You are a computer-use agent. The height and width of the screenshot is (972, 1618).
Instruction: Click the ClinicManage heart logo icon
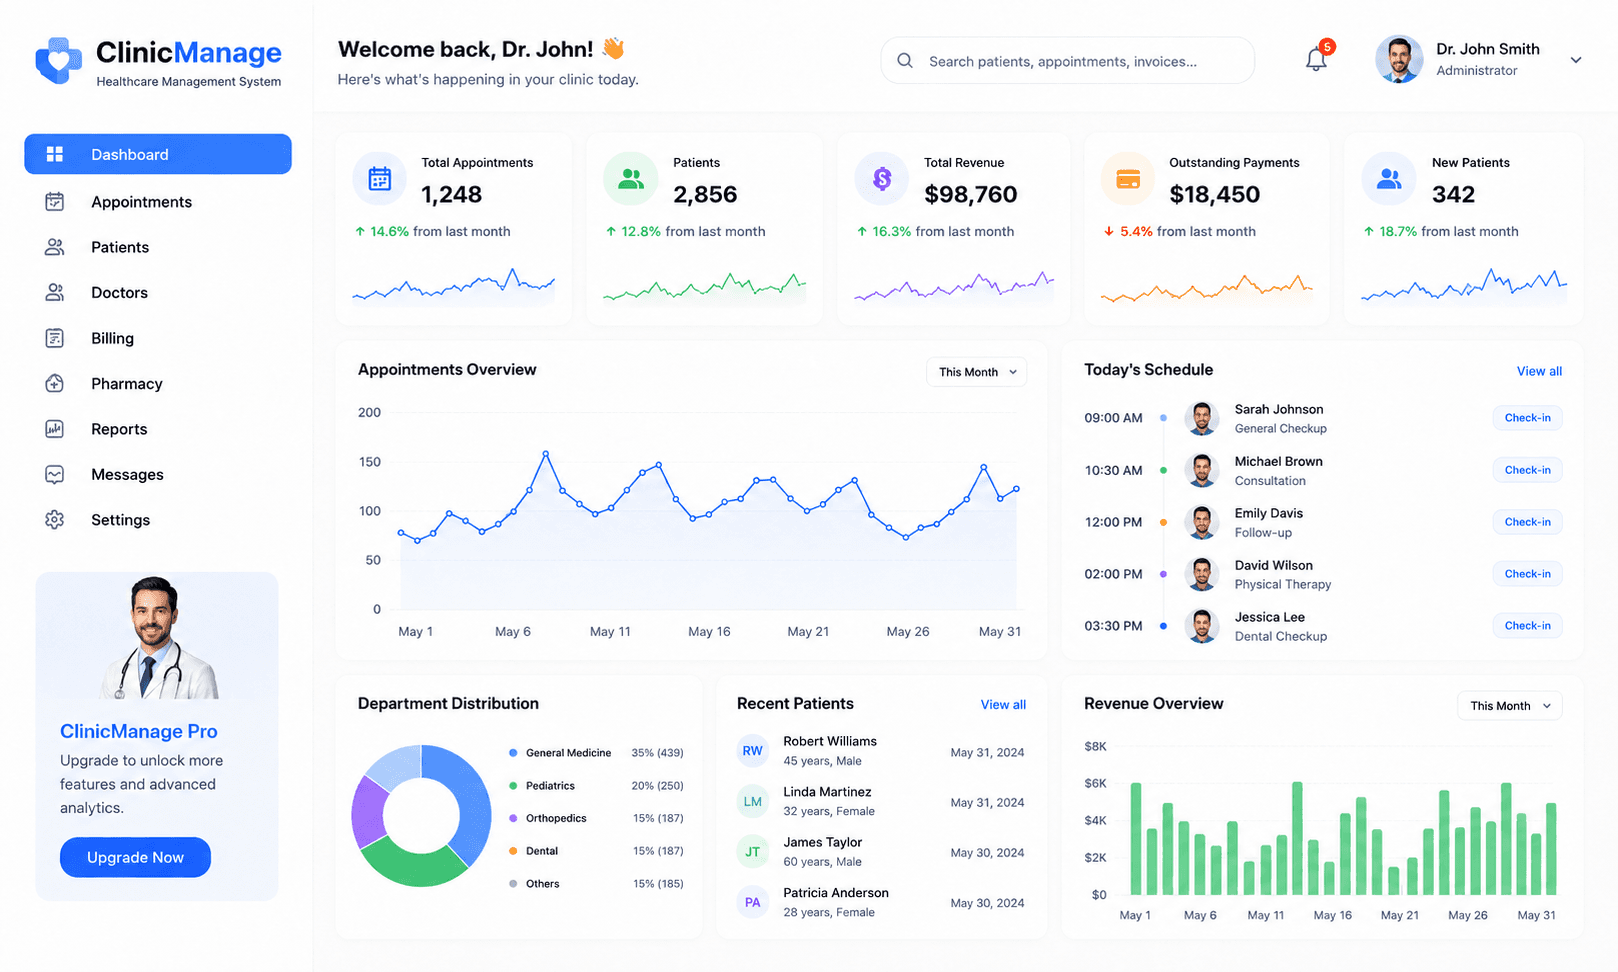pyautogui.click(x=59, y=61)
